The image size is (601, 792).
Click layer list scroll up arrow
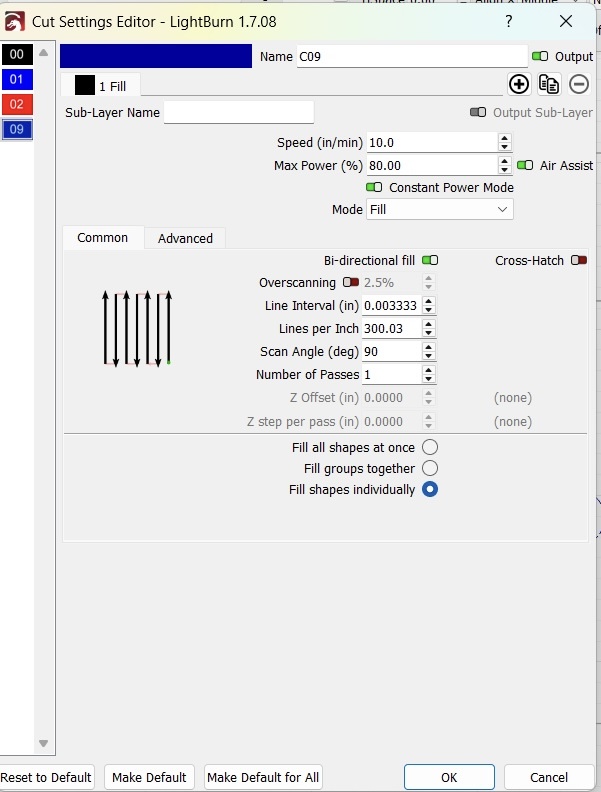(x=43, y=53)
